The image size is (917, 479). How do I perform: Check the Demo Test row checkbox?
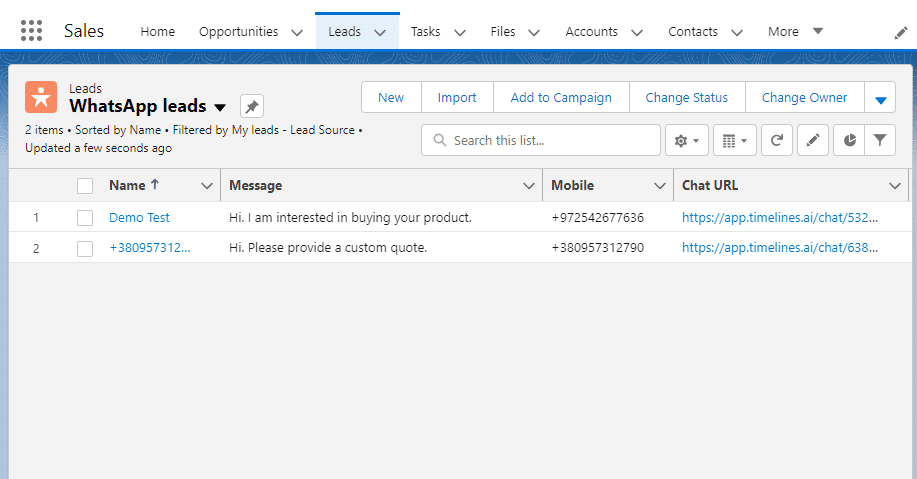(x=85, y=218)
